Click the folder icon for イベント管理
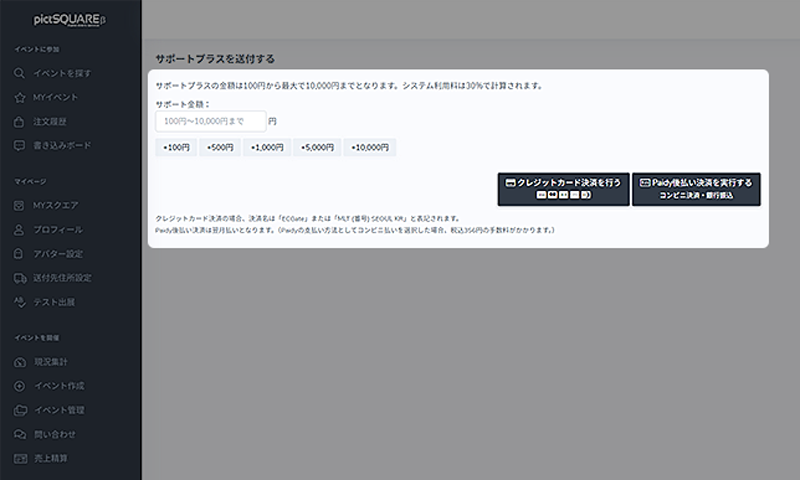The height and width of the screenshot is (480, 800). tap(20, 410)
